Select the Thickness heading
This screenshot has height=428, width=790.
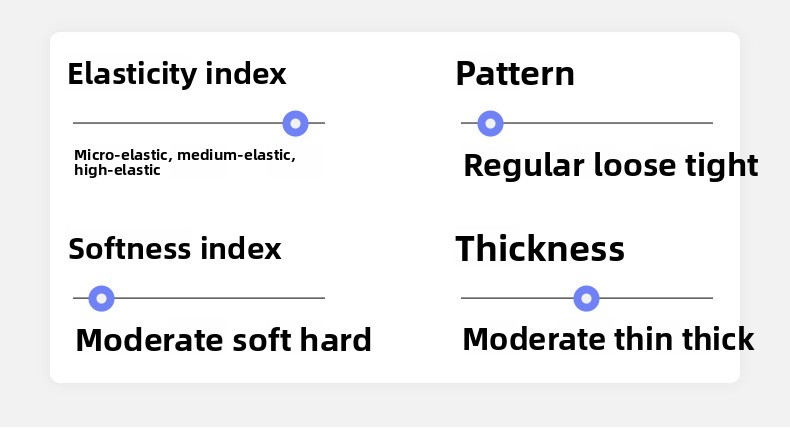click(540, 249)
